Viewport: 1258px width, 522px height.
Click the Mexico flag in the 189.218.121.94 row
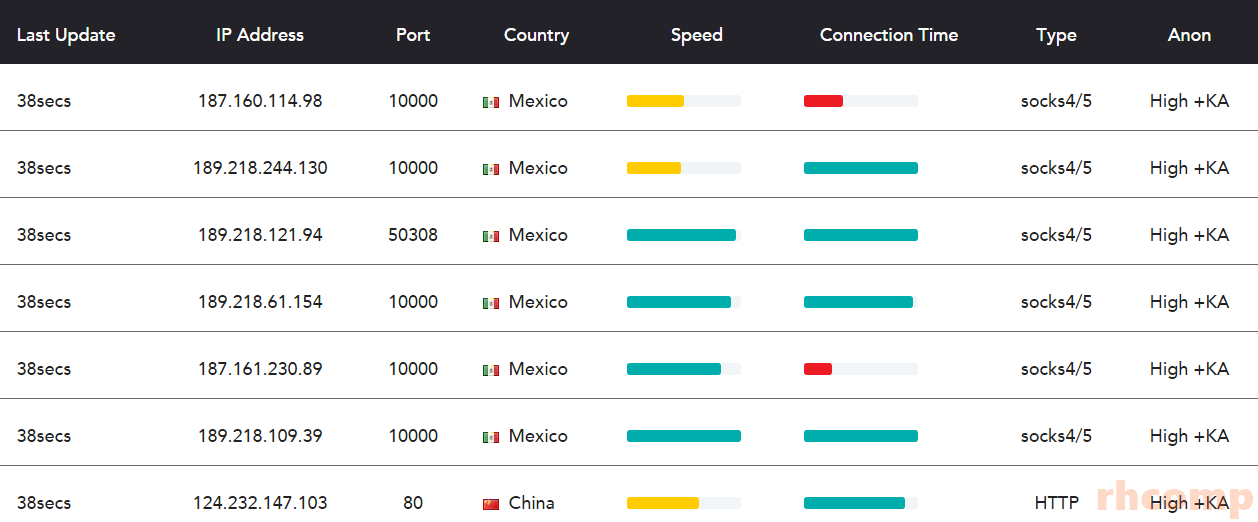click(490, 236)
